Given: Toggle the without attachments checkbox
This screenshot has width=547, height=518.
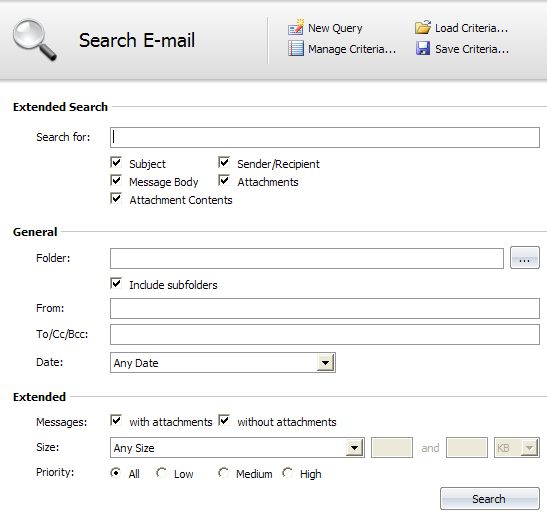Looking at the screenshot, I should point(224,420).
